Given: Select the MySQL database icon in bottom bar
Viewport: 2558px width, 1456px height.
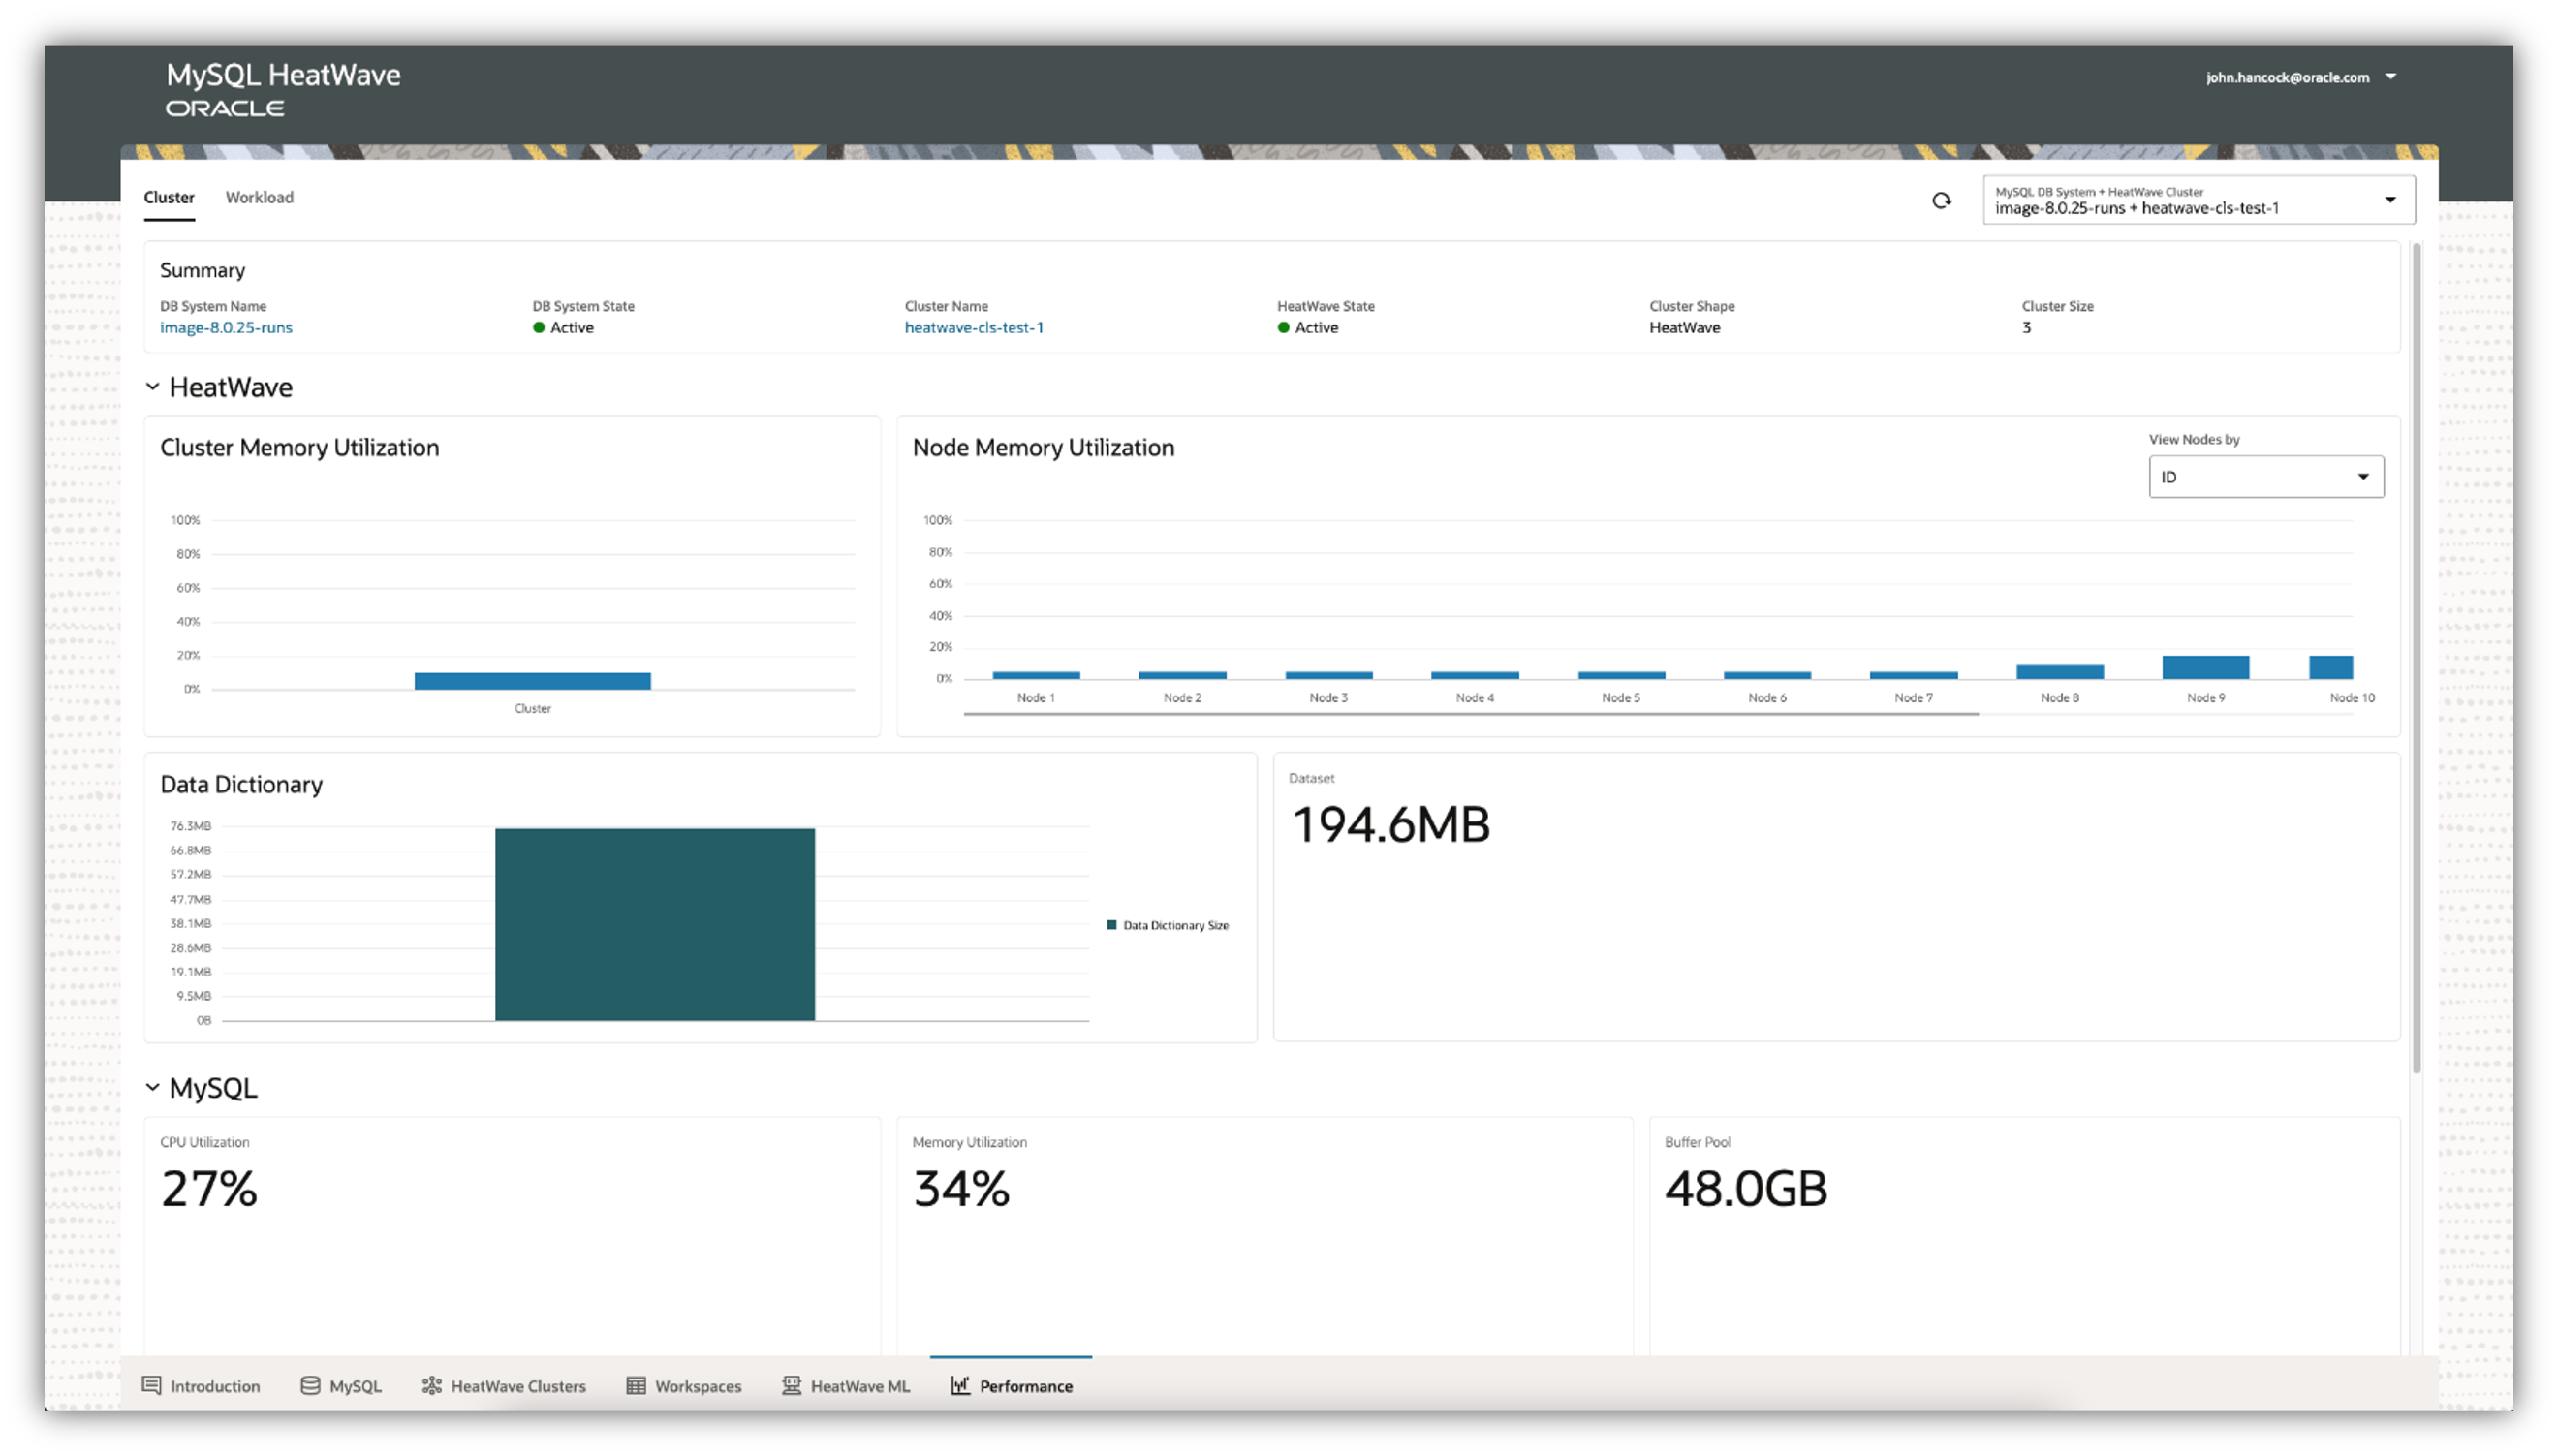Looking at the screenshot, I should point(310,1385).
